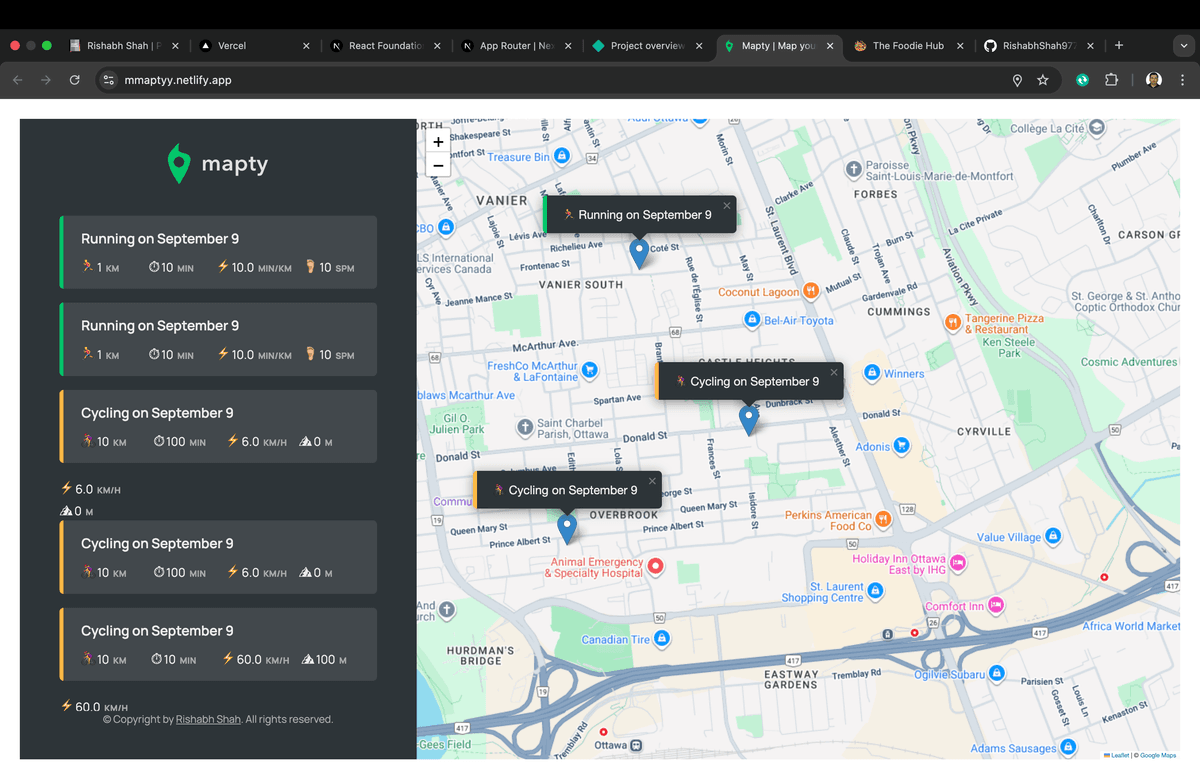Open the browser extensions puzzle icon
This screenshot has width=1200, height=779.
[1111, 80]
